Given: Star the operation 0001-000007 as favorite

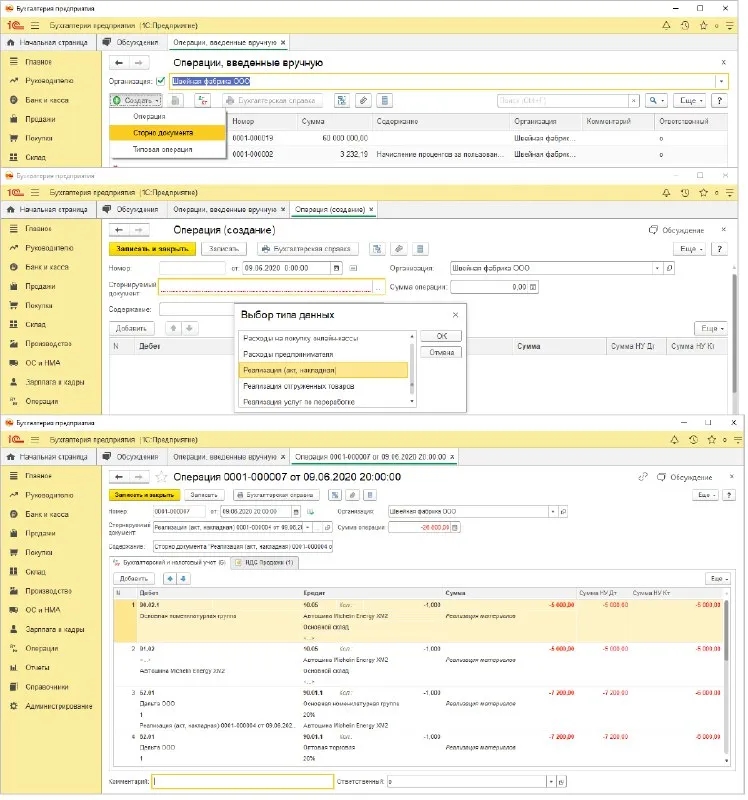Looking at the screenshot, I should pyautogui.click(x=160, y=477).
